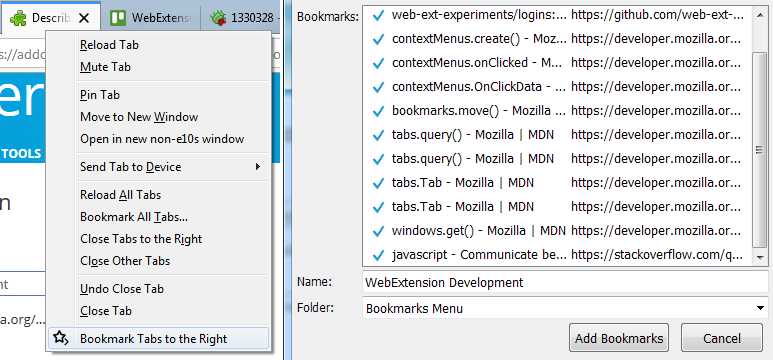
Task: Toggle the bookmarks.move() checkmark
Action: click(379, 111)
